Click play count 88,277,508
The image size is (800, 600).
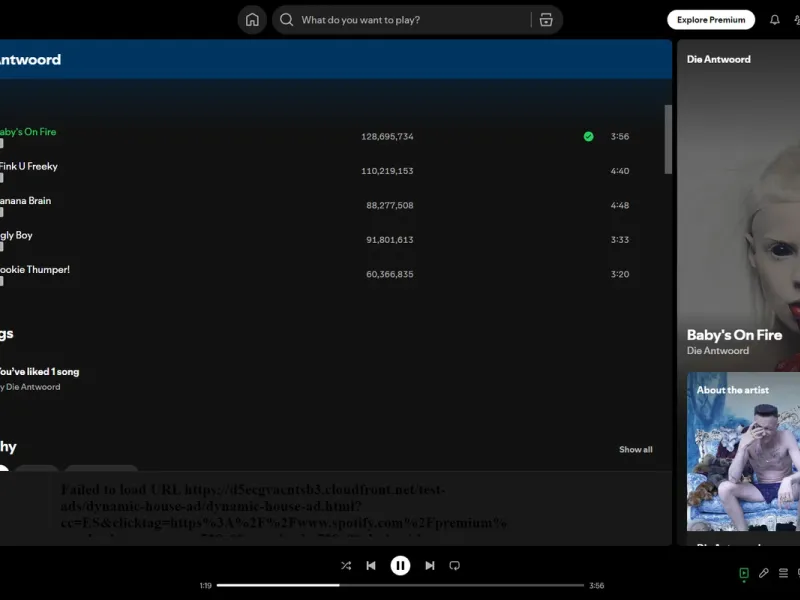(390, 205)
